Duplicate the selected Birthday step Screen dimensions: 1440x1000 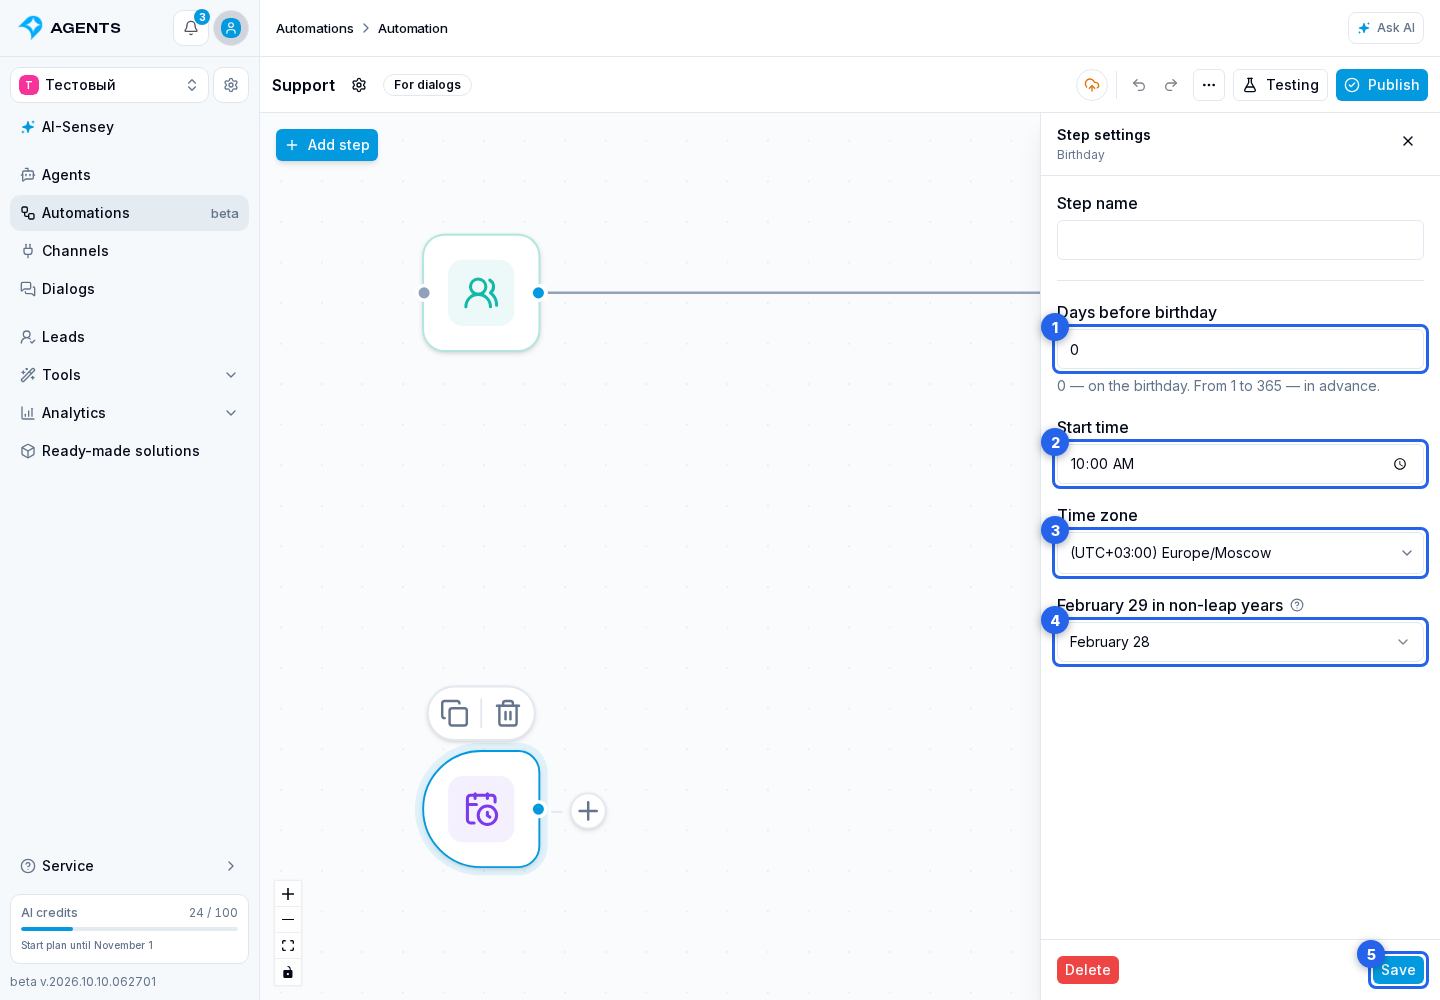coord(455,713)
